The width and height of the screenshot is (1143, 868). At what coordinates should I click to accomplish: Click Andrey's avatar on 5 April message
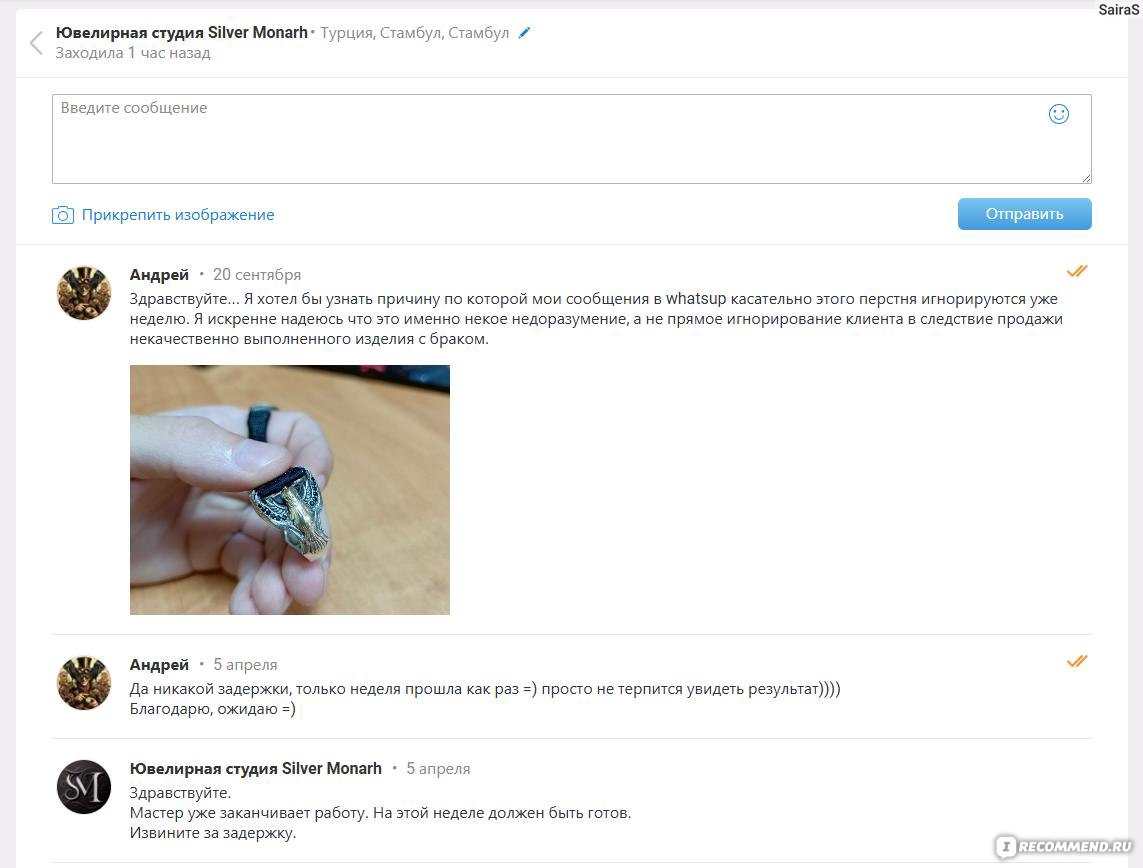click(x=84, y=683)
